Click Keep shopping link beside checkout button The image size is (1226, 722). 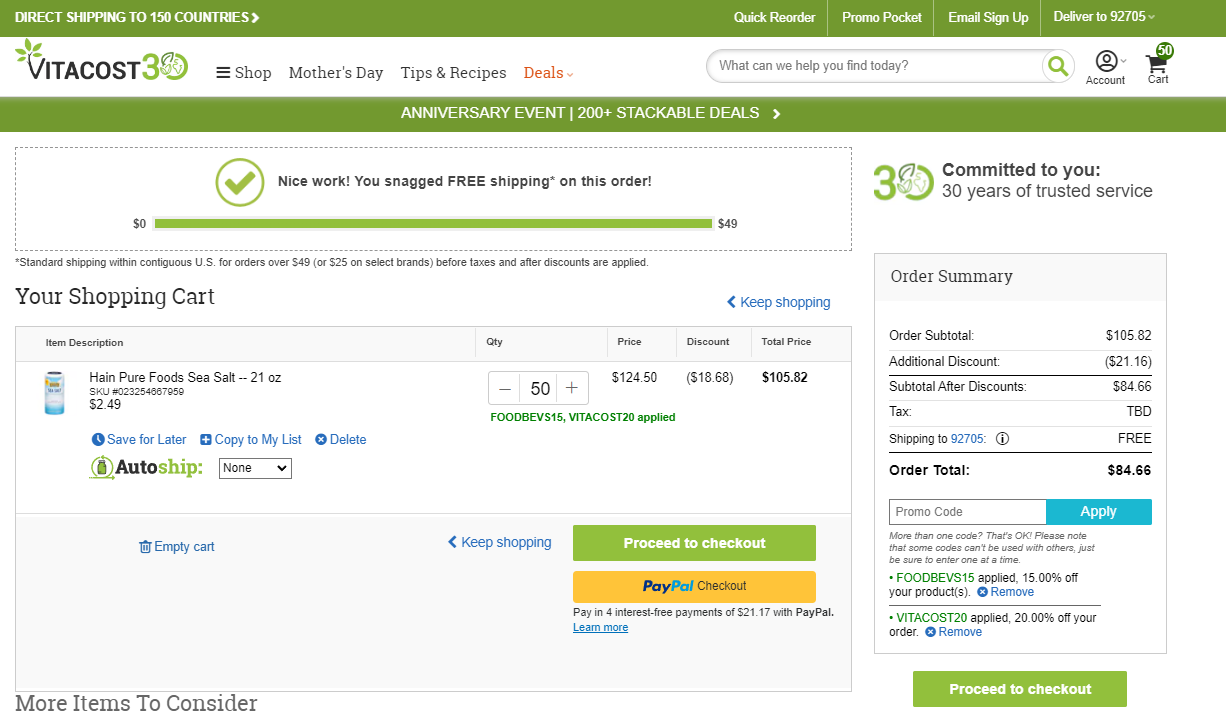(x=499, y=542)
